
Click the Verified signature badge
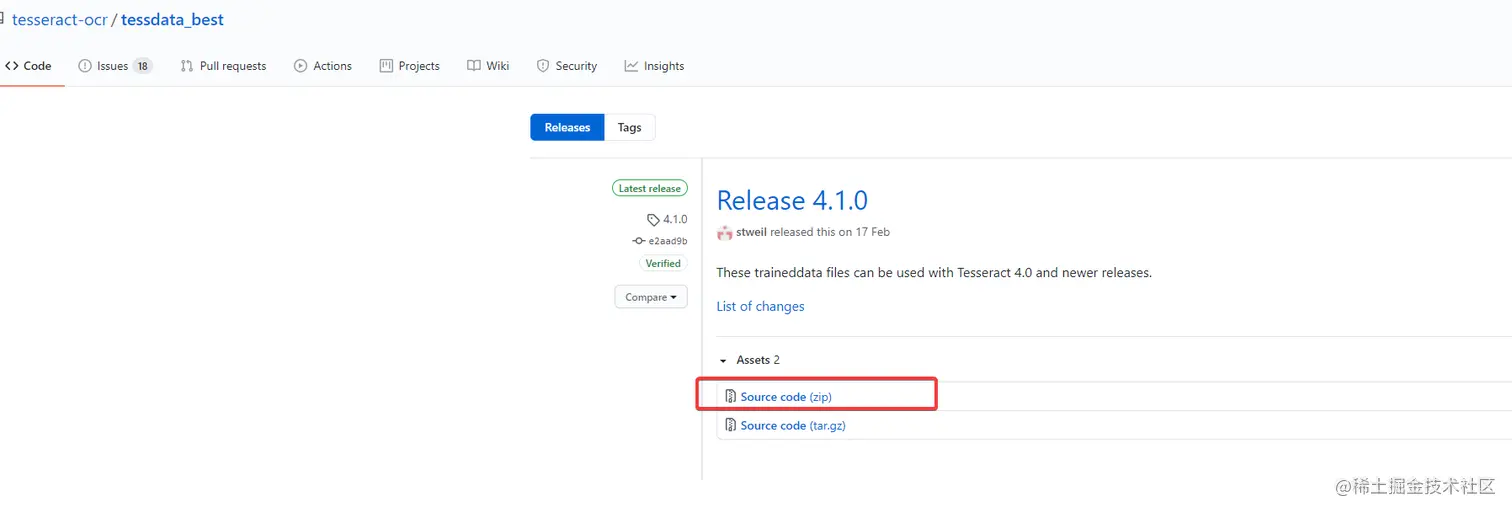(x=663, y=264)
